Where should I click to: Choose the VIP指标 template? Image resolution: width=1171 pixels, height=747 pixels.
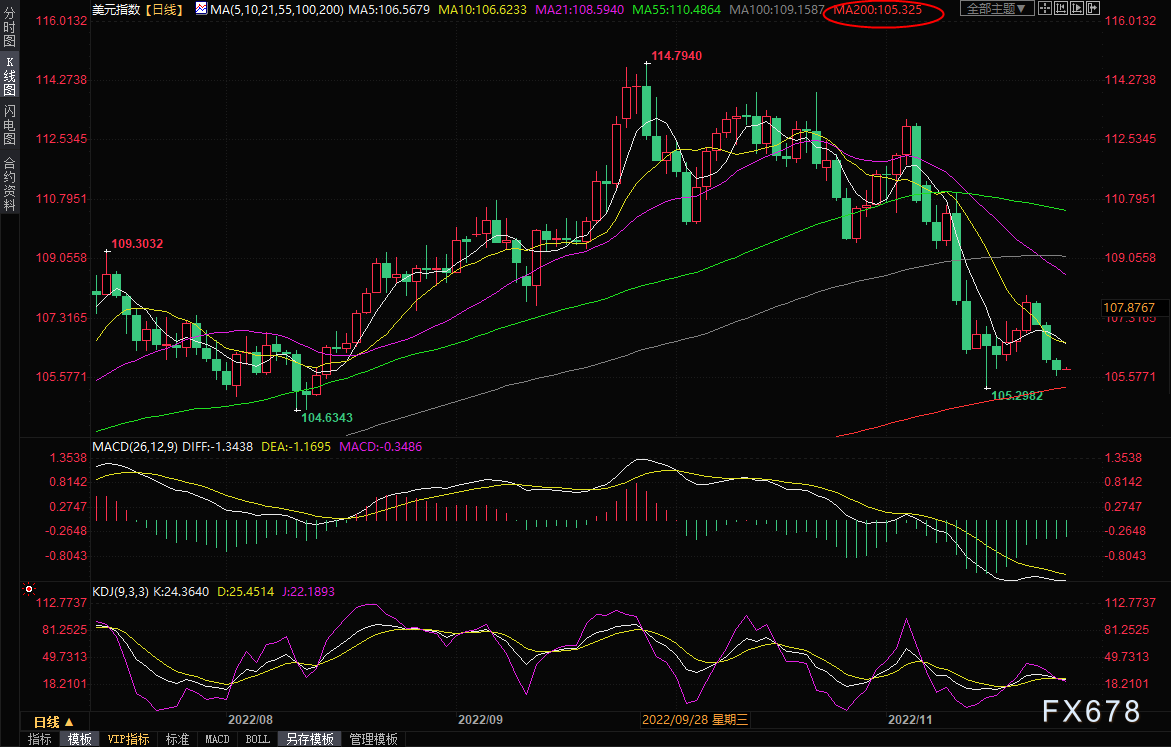tap(129, 739)
